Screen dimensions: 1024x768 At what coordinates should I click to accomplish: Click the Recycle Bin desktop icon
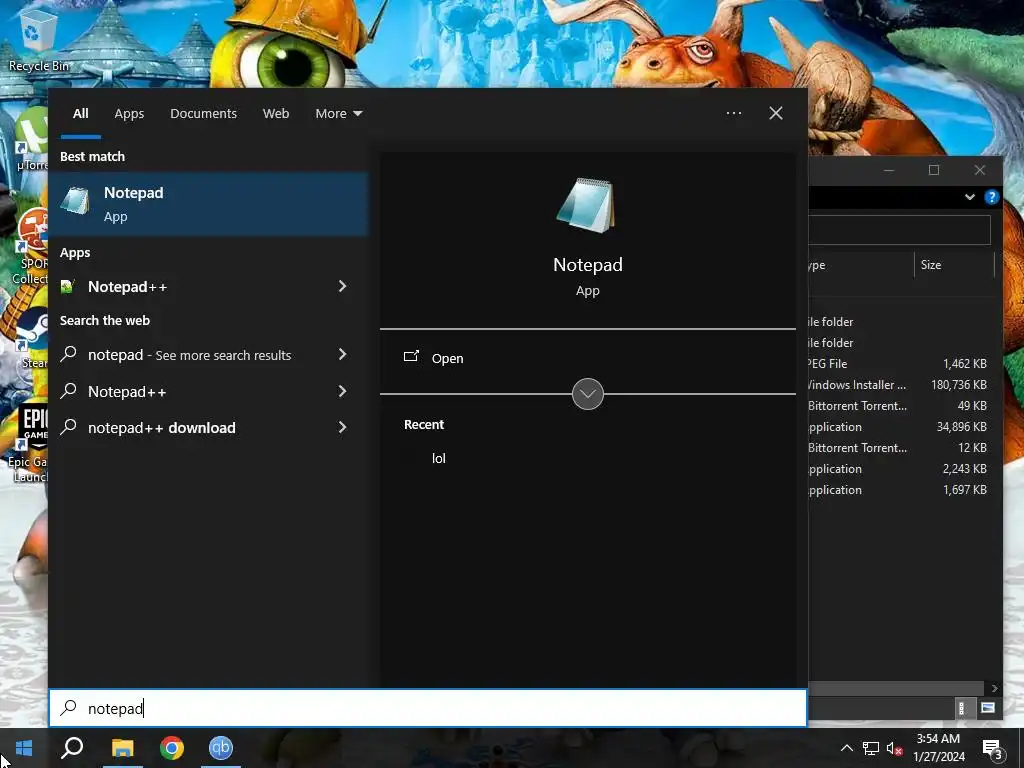coord(39,40)
